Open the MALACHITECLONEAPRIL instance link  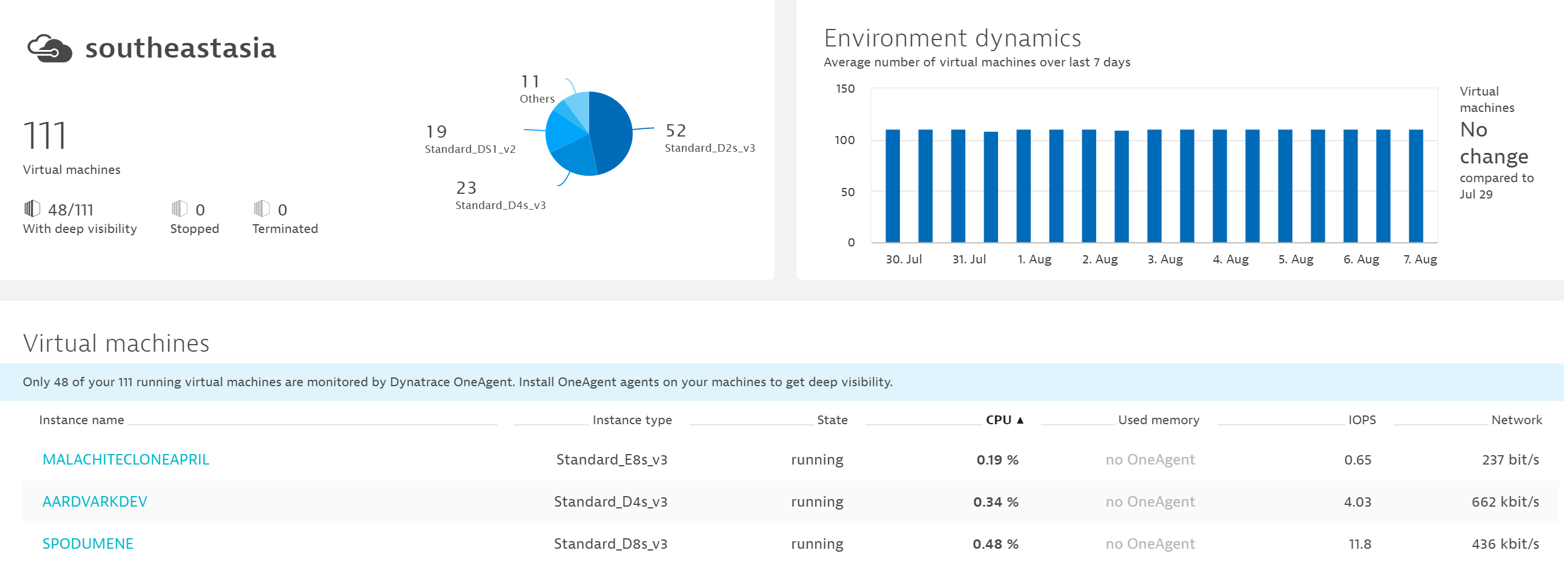click(125, 460)
